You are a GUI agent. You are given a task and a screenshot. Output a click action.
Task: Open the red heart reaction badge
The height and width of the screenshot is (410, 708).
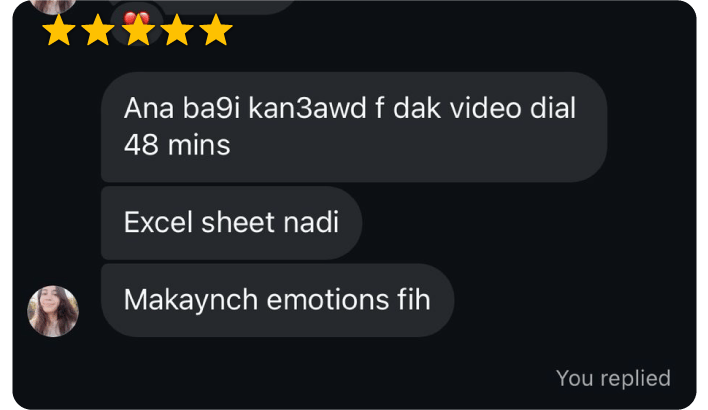(x=136, y=25)
